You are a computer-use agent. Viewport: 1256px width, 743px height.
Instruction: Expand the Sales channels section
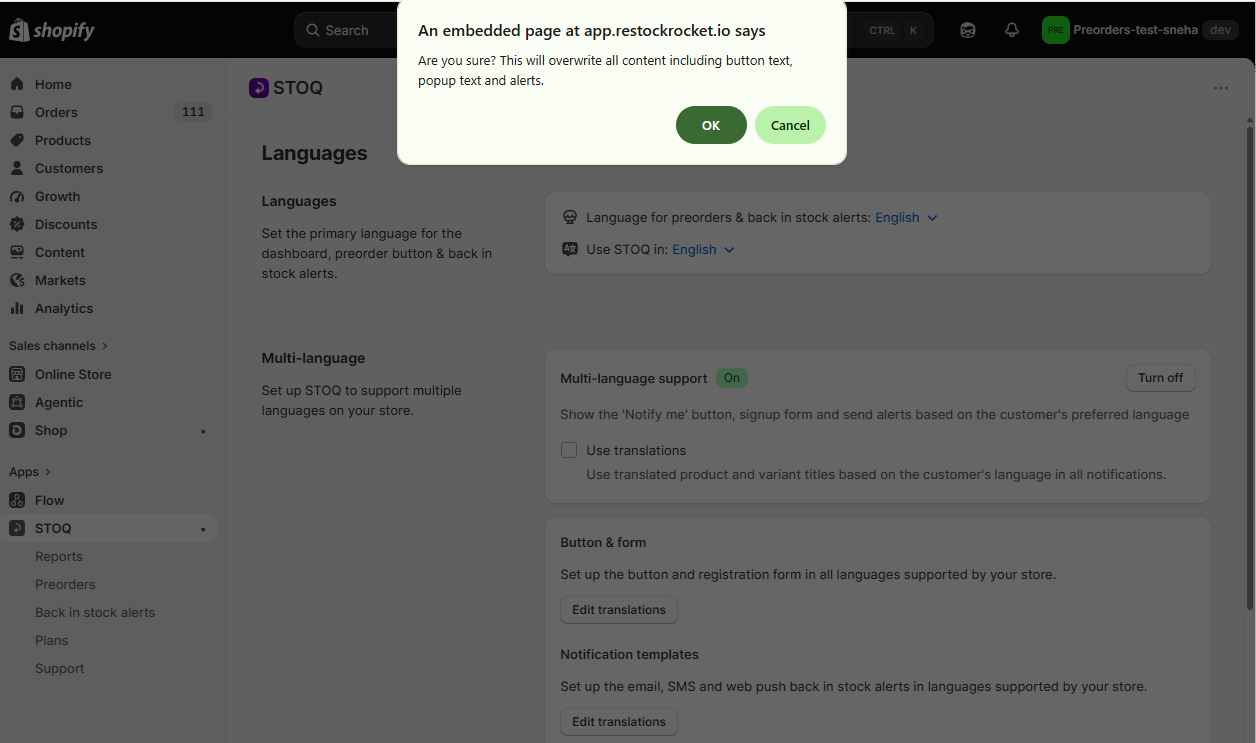(58, 346)
